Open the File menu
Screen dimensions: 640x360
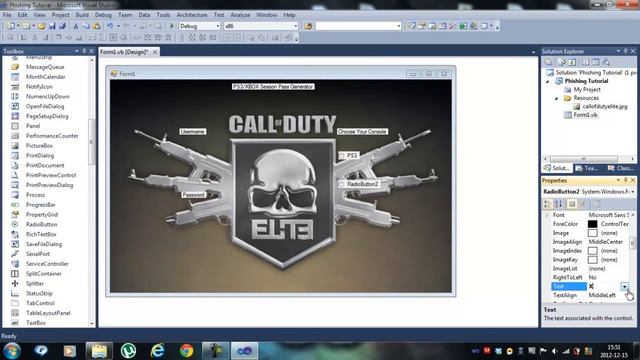tap(7, 15)
